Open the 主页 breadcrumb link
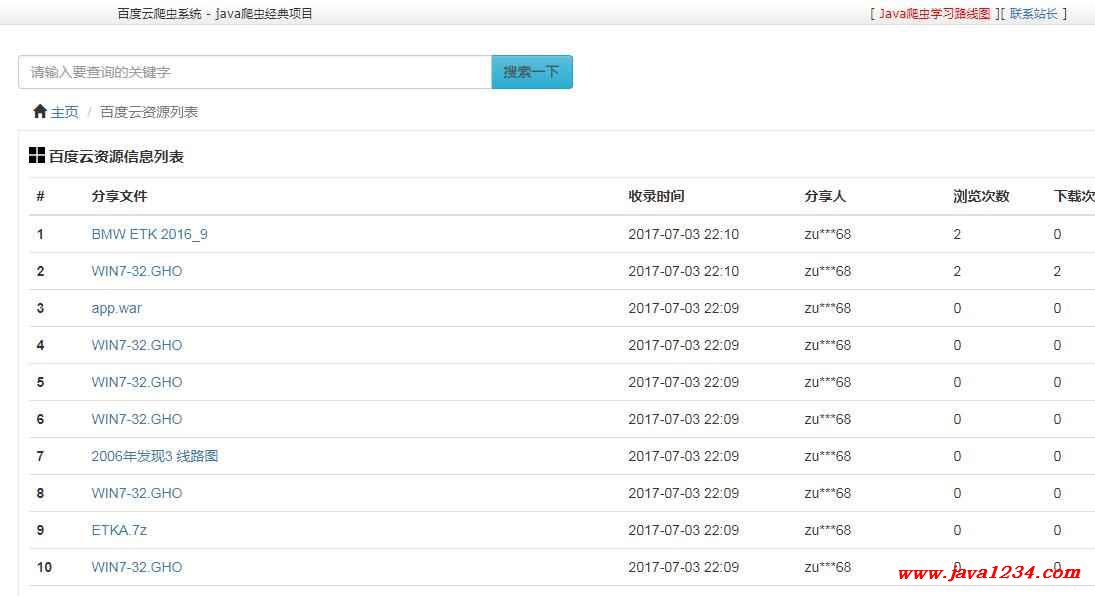The image size is (1095, 596). pyautogui.click(x=65, y=112)
